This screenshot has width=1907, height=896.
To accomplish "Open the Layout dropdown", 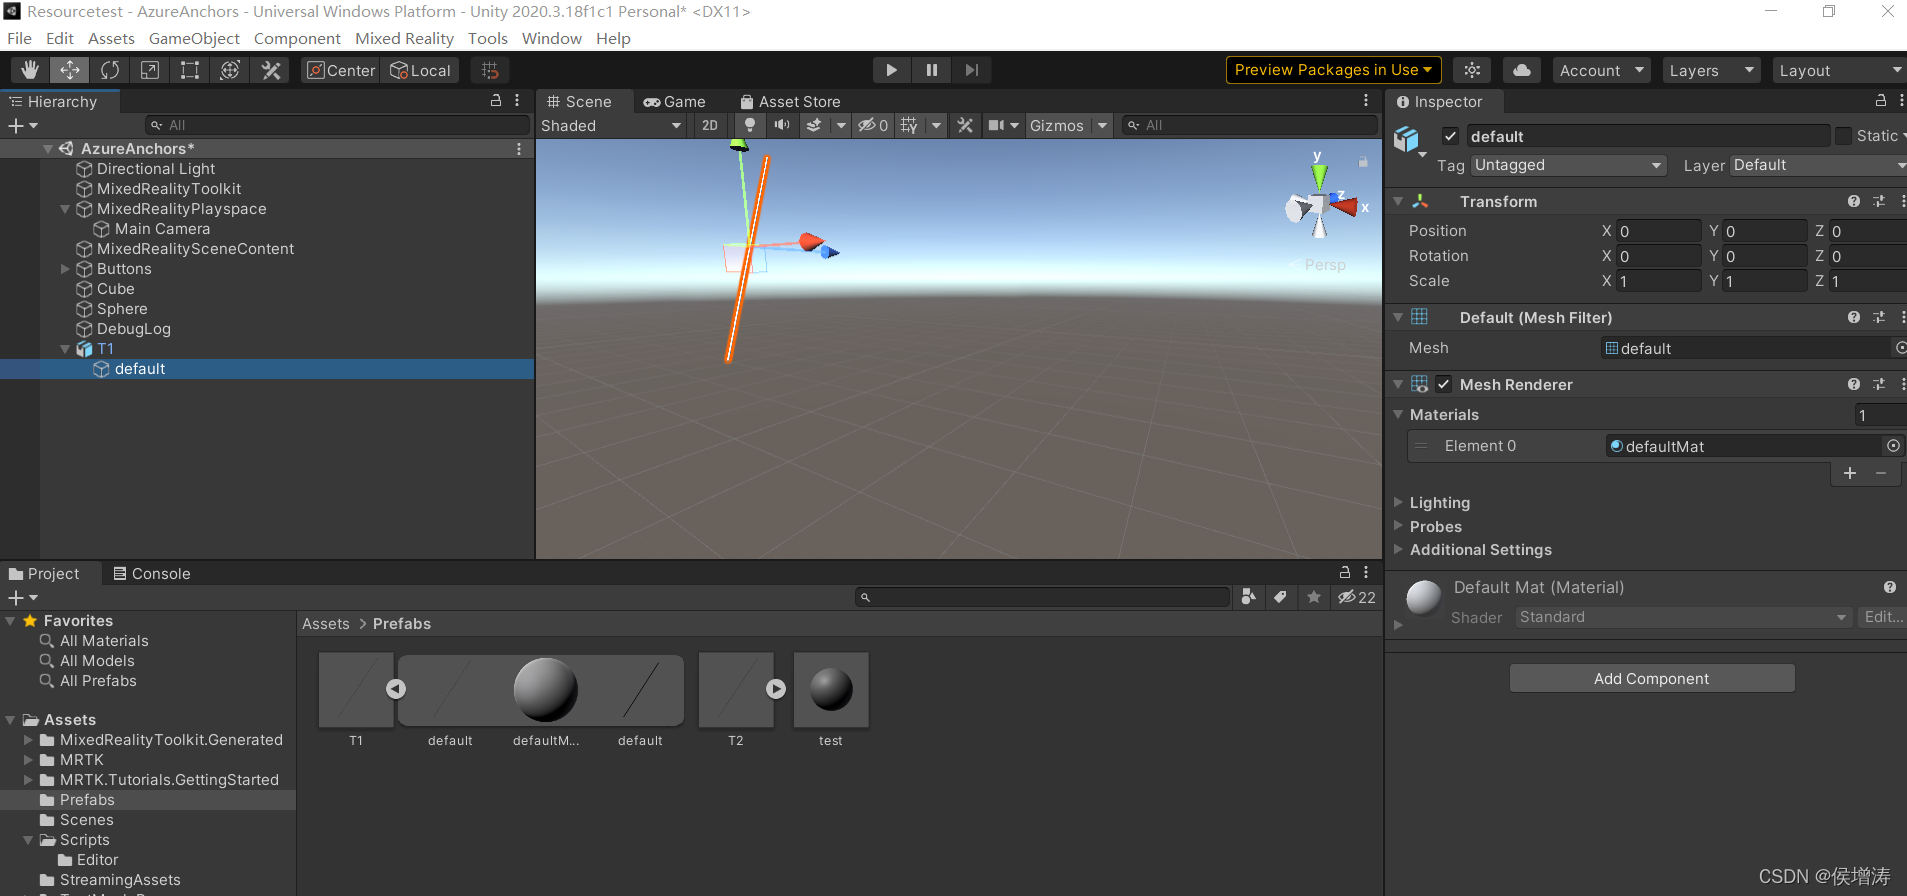I will point(1840,70).
